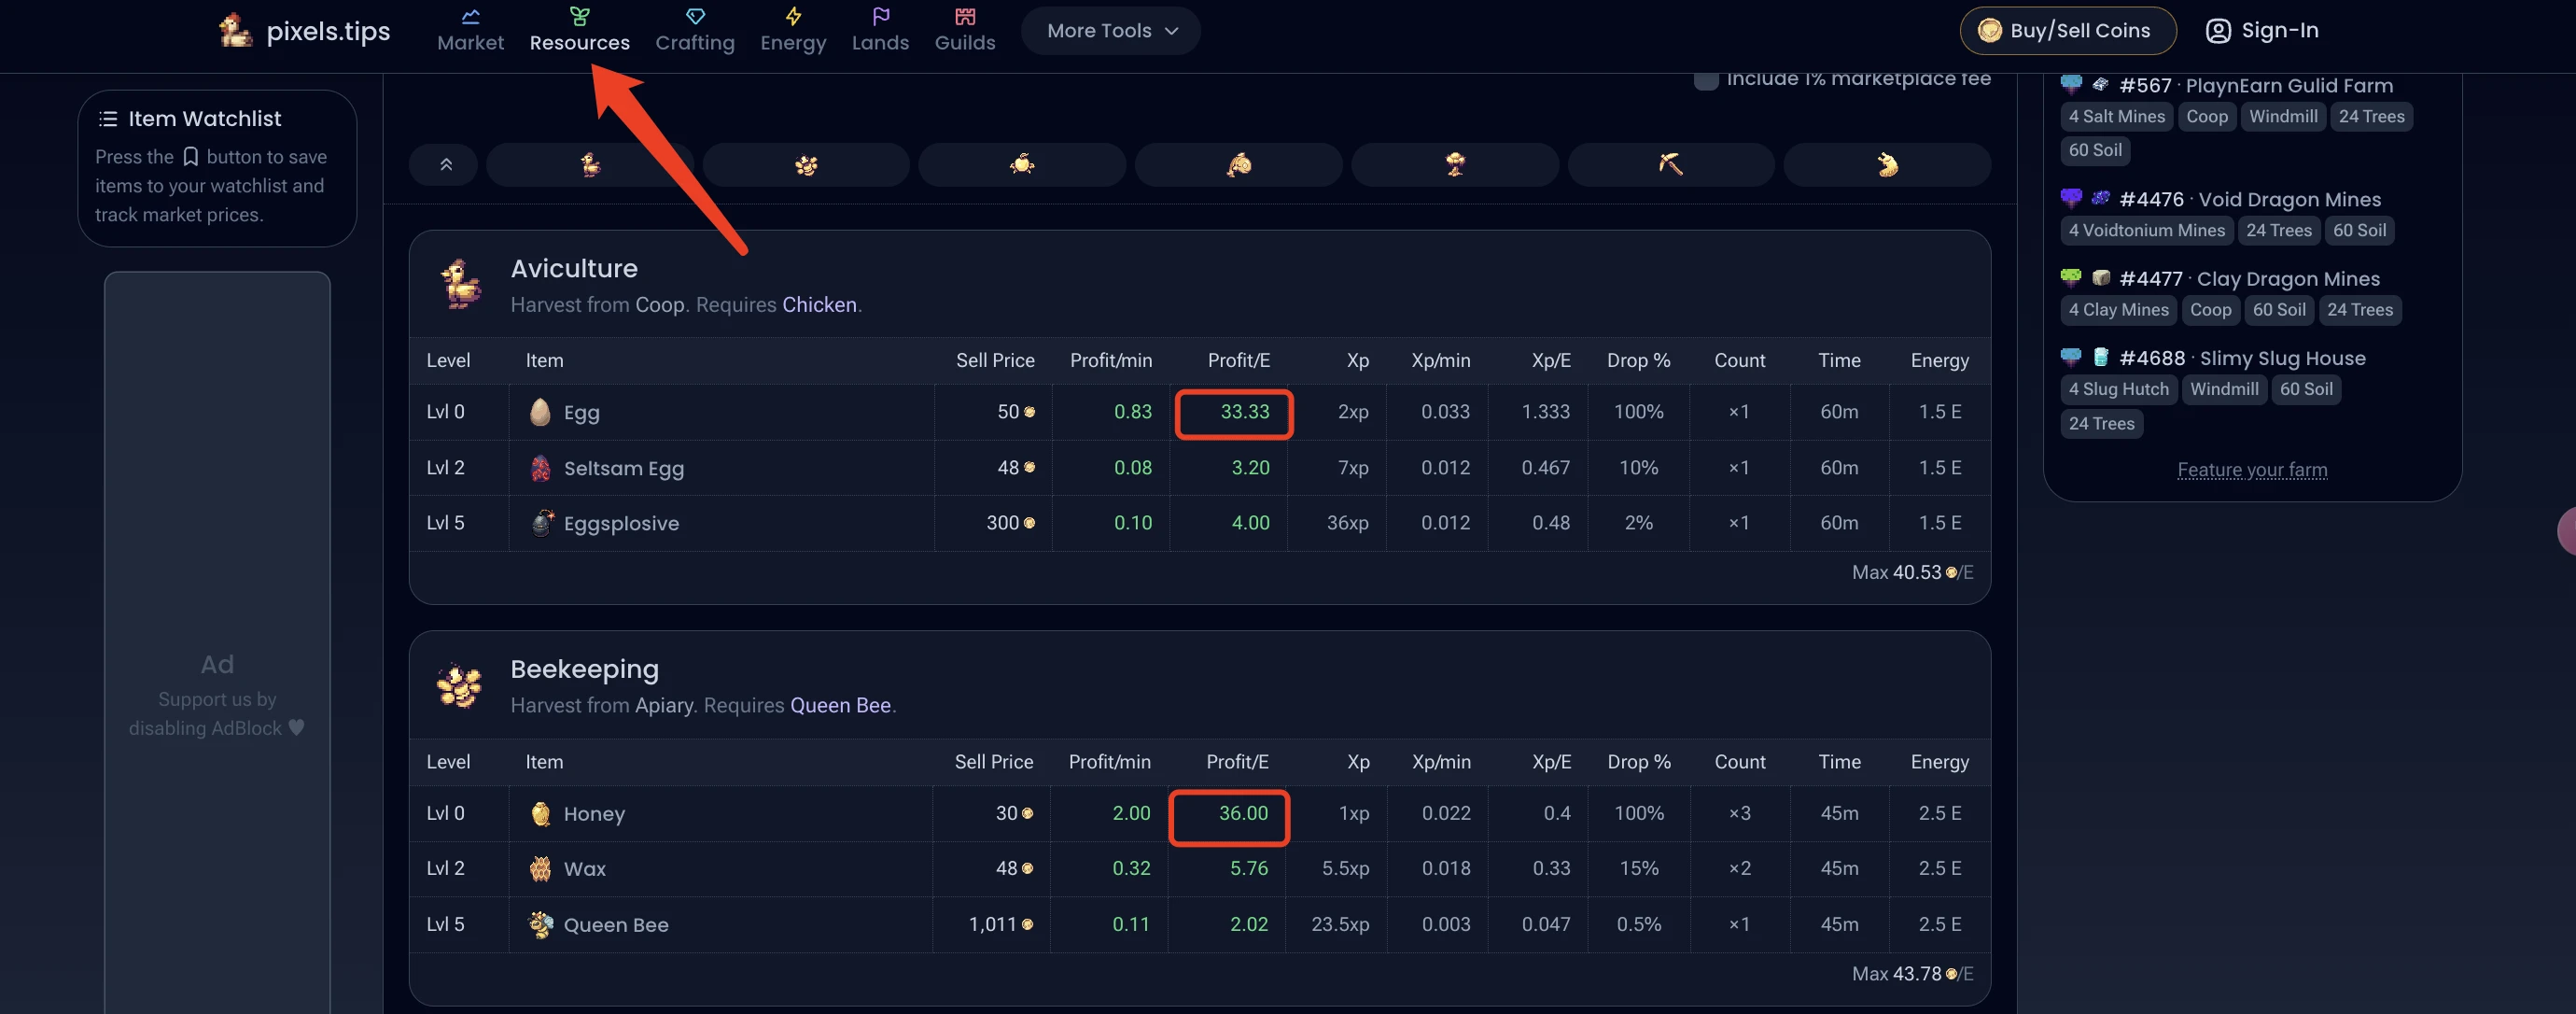Click the Buy/Sell Coins button
This screenshot has height=1014, width=2576.
click(x=2068, y=30)
